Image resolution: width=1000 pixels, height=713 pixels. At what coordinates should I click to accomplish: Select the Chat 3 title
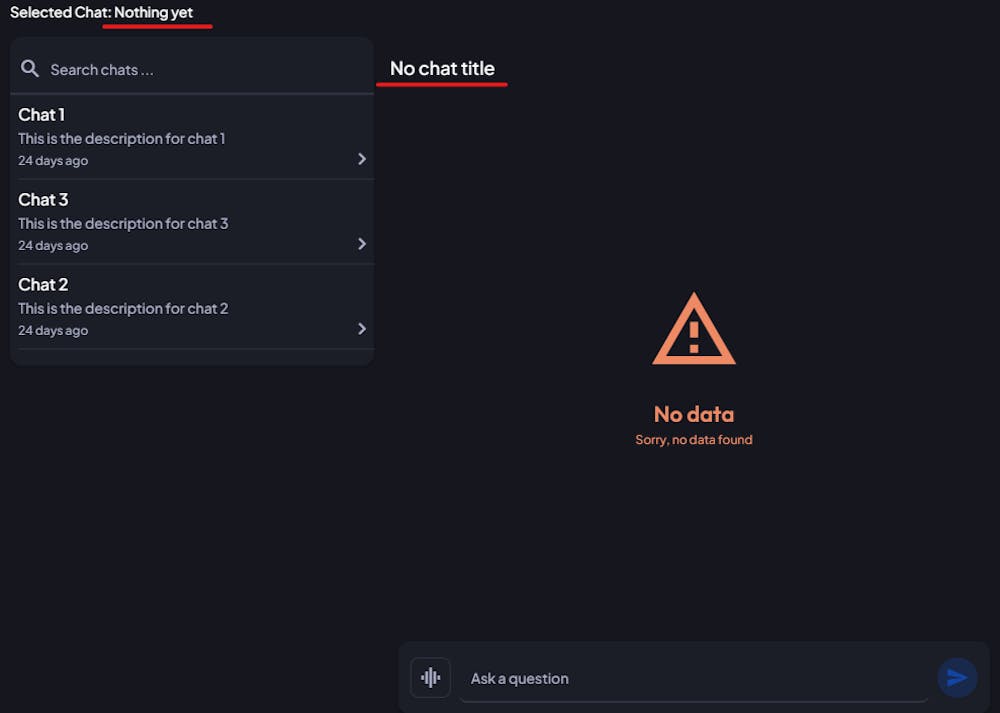click(43, 200)
